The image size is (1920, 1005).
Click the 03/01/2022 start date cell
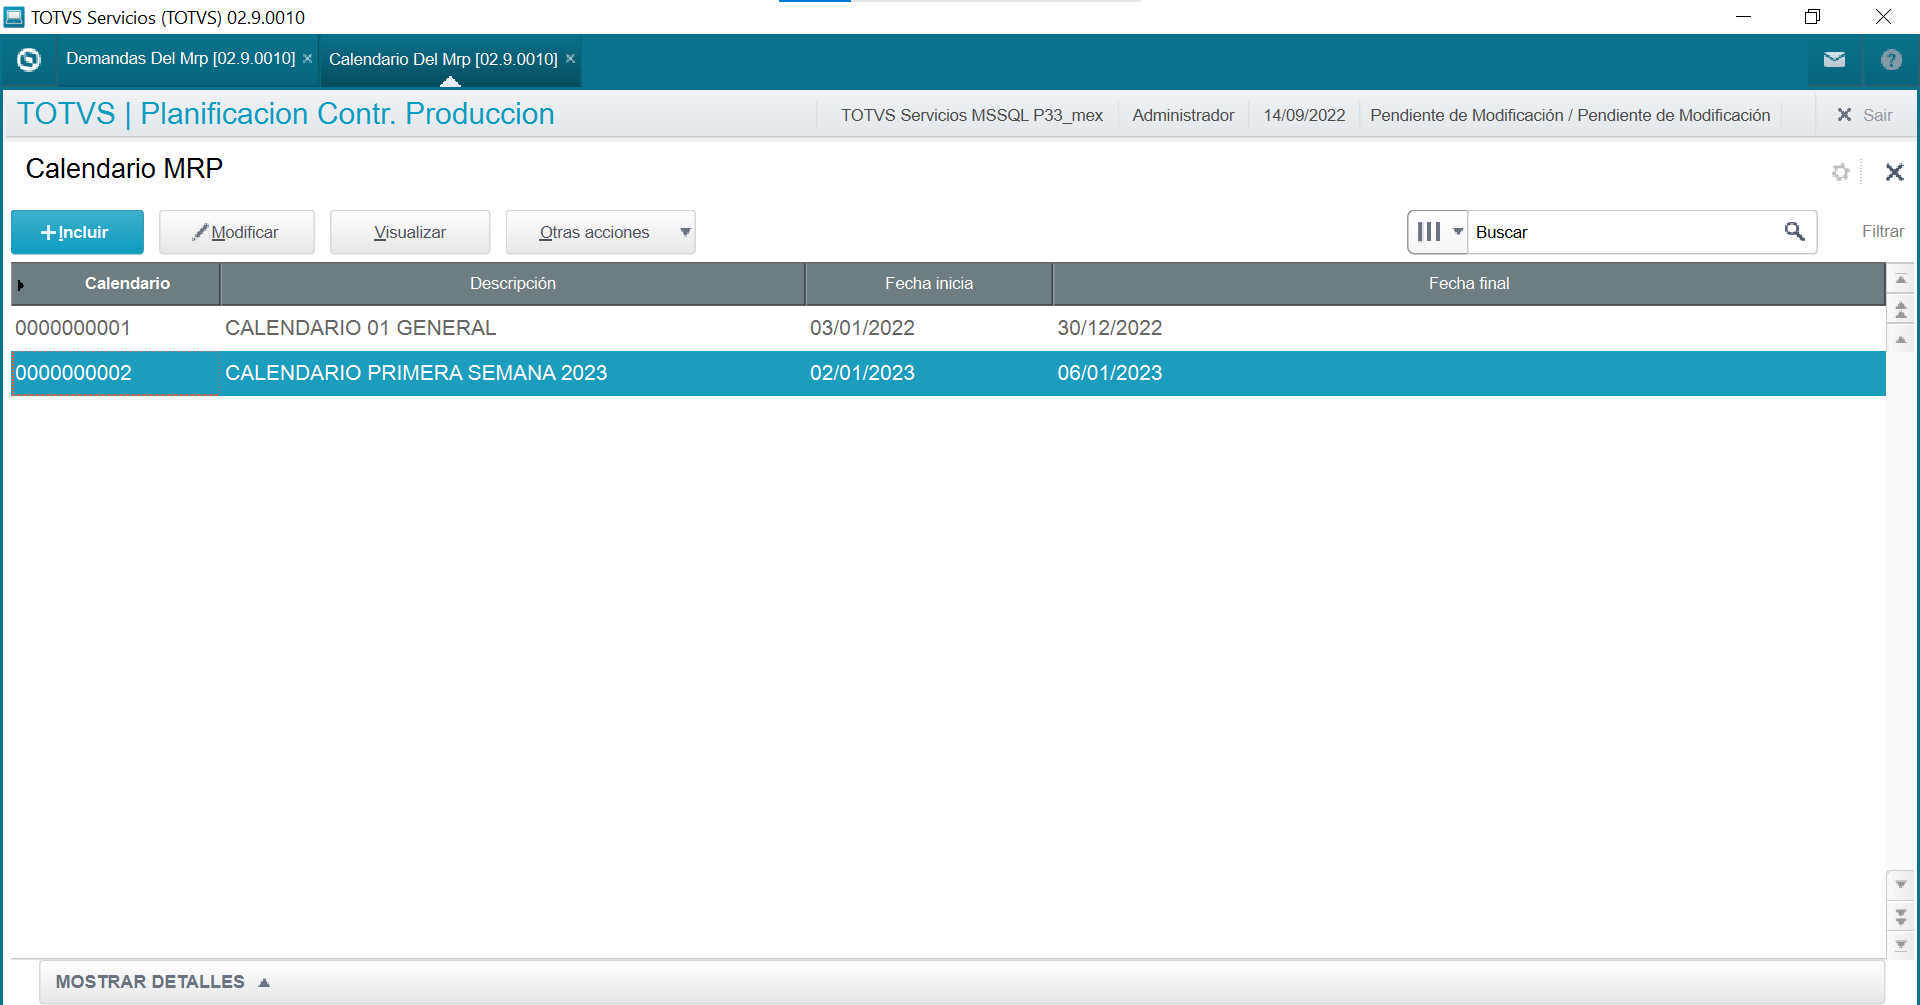tap(862, 328)
